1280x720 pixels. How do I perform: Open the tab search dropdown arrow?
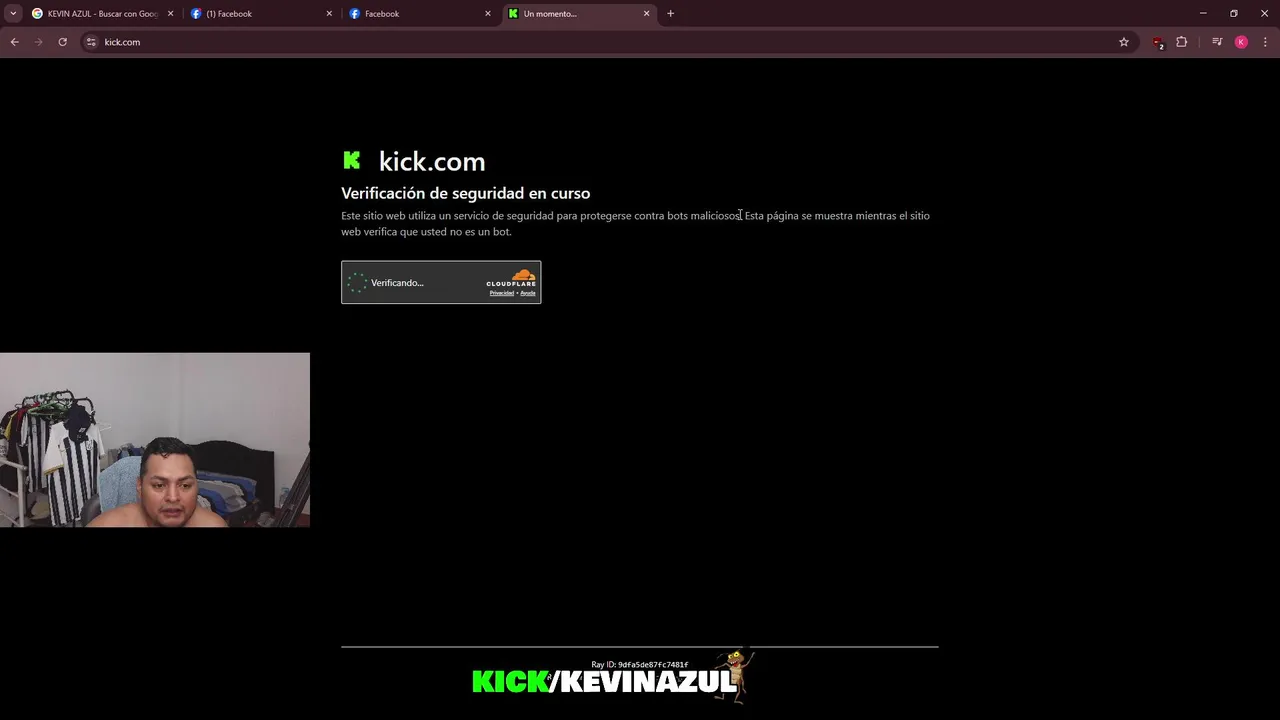point(13,13)
